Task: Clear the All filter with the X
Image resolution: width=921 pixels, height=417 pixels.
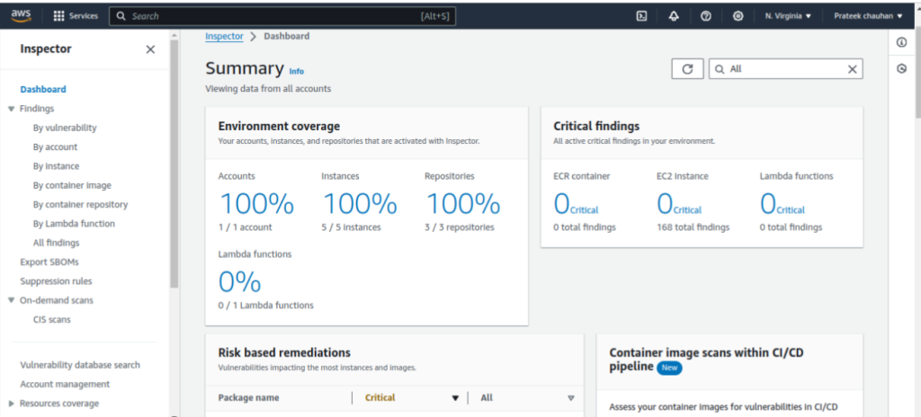Action: point(852,69)
